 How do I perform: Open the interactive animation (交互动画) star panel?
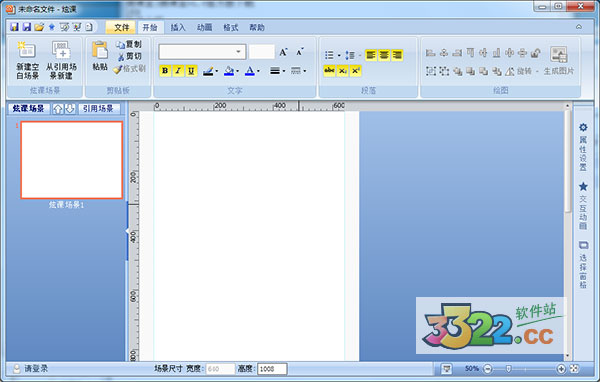[x=583, y=206]
